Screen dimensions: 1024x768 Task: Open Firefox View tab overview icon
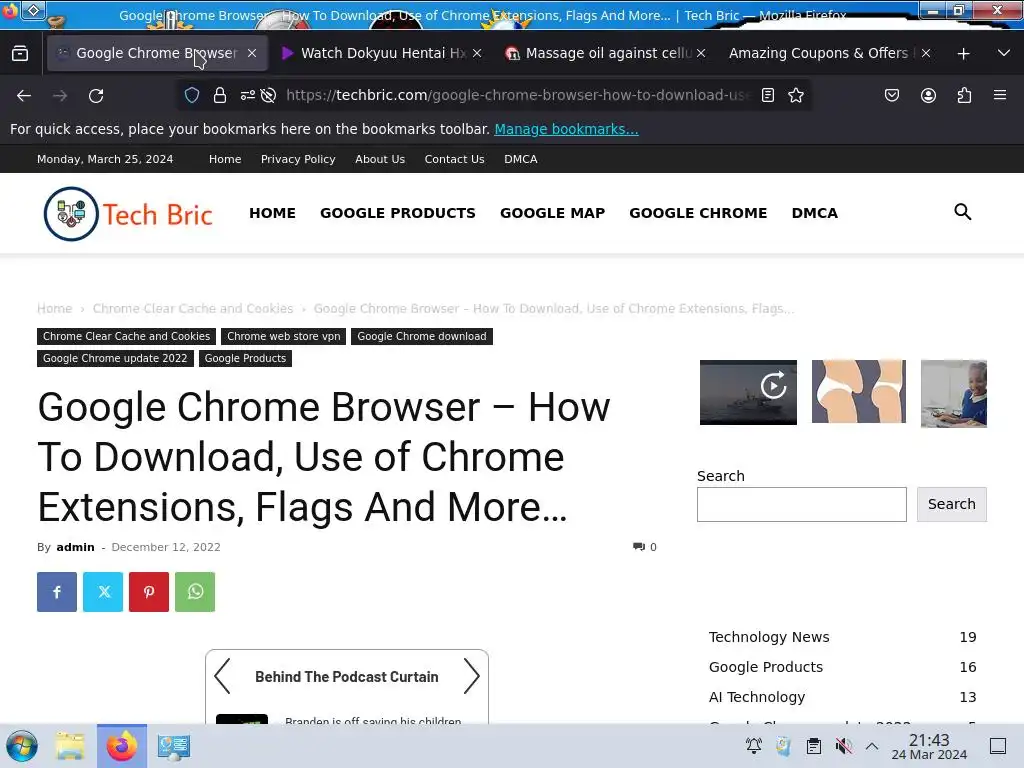click(20, 54)
